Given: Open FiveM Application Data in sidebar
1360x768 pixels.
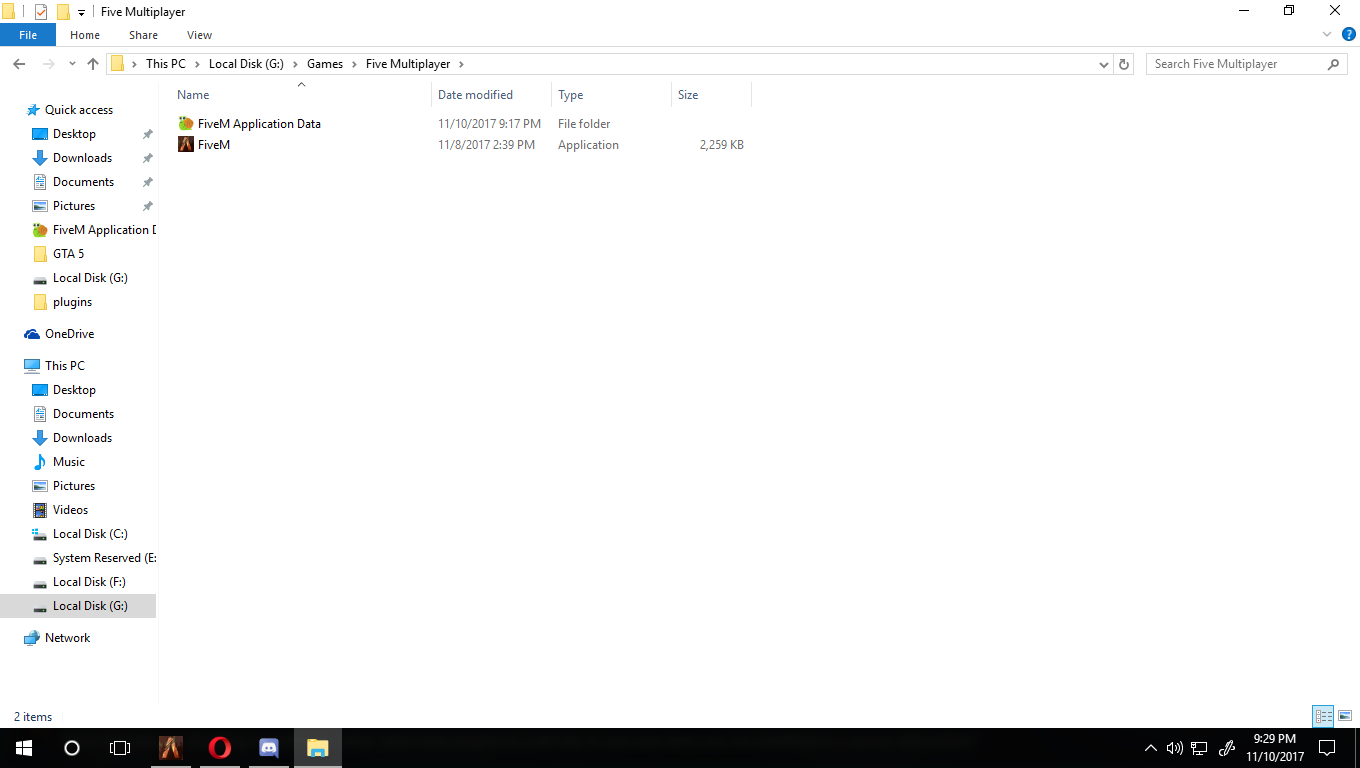Looking at the screenshot, I should [104, 230].
